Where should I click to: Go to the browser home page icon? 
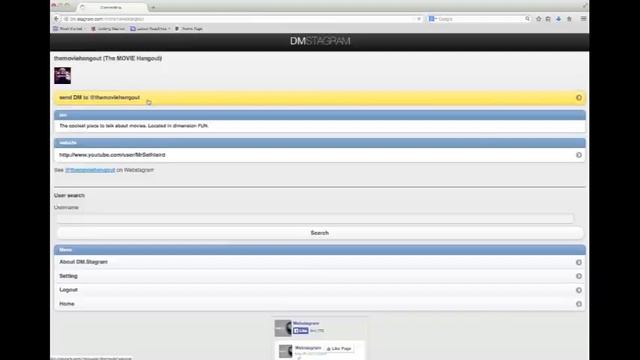pyautogui.click(x=569, y=19)
